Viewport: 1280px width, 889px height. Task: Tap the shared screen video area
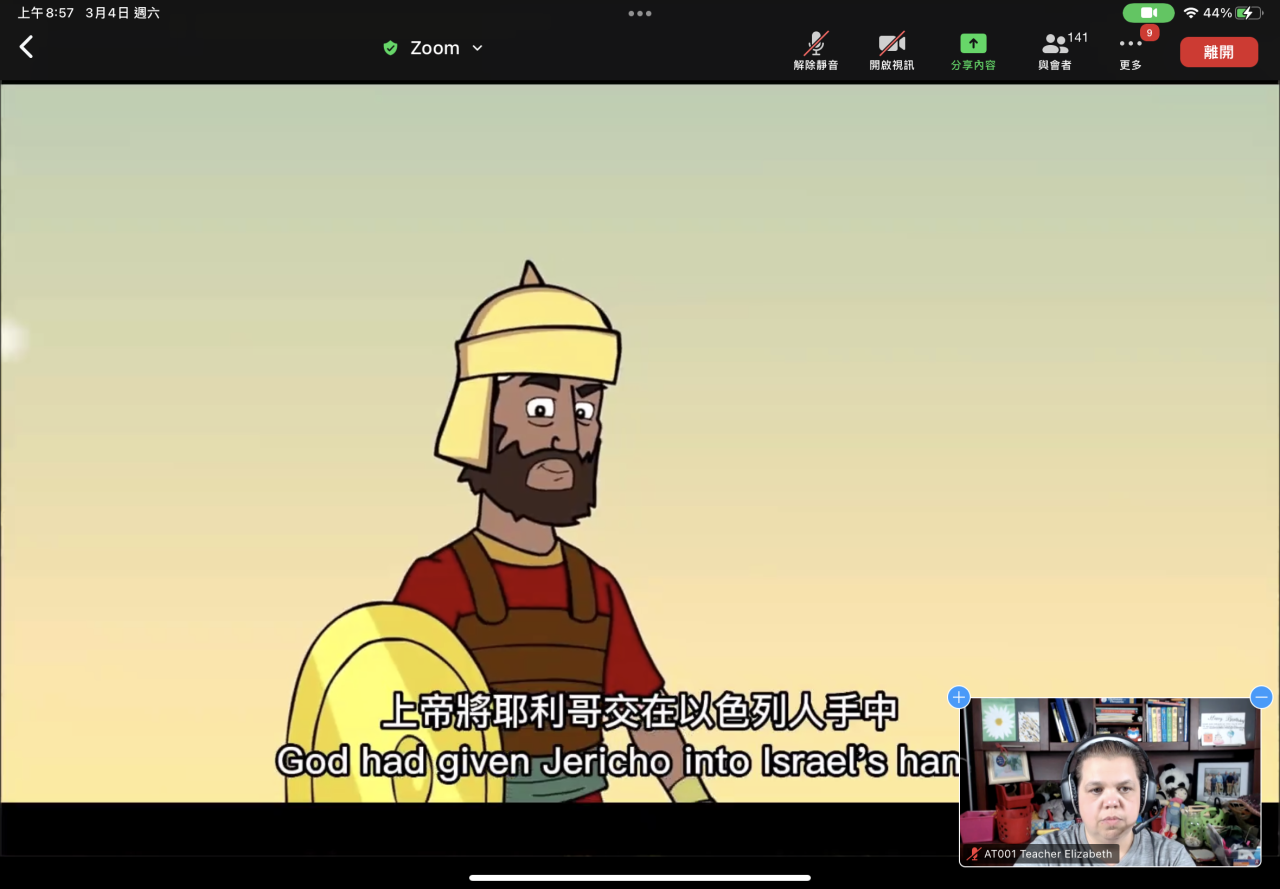[x=640, y=443]
